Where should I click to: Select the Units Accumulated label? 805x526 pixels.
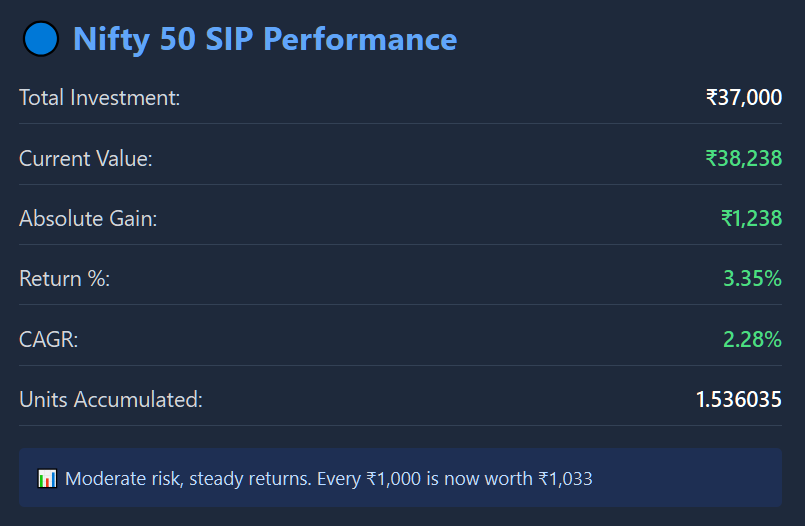pyautogui.click(x=110, y=400)
